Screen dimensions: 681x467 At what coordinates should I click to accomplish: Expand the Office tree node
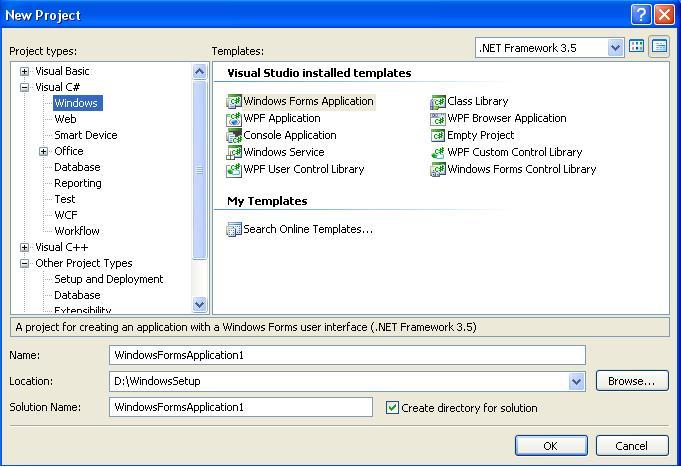[x=43, y=151]
